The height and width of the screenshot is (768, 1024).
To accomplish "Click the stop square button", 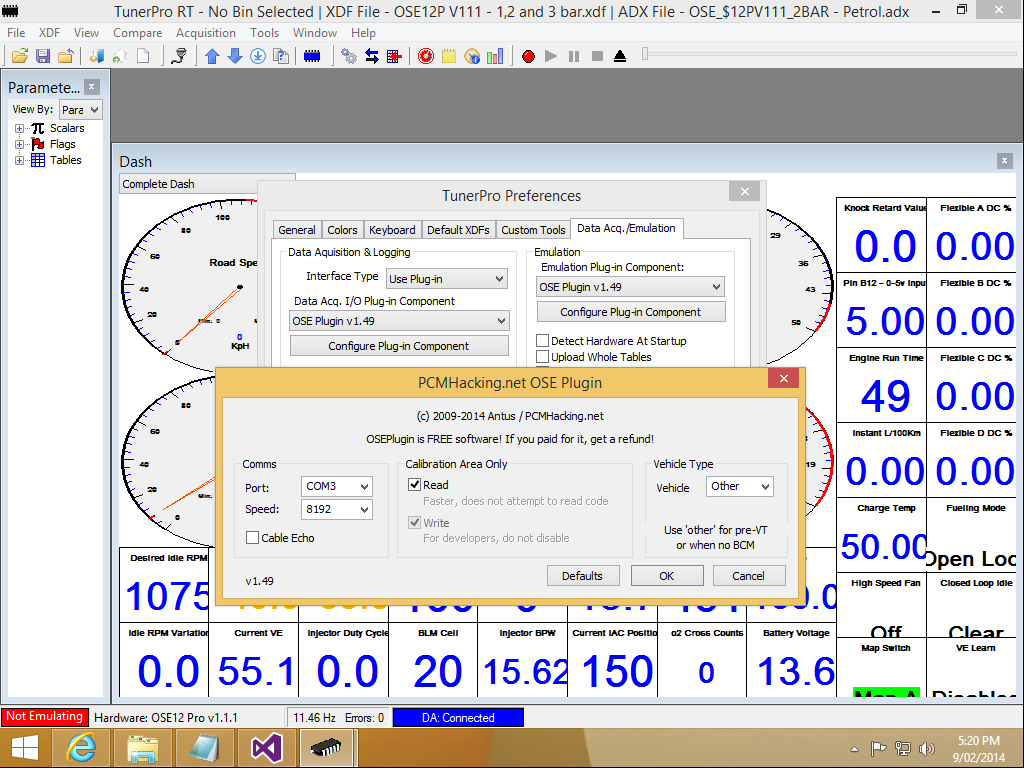I will (x=597, y=56).
